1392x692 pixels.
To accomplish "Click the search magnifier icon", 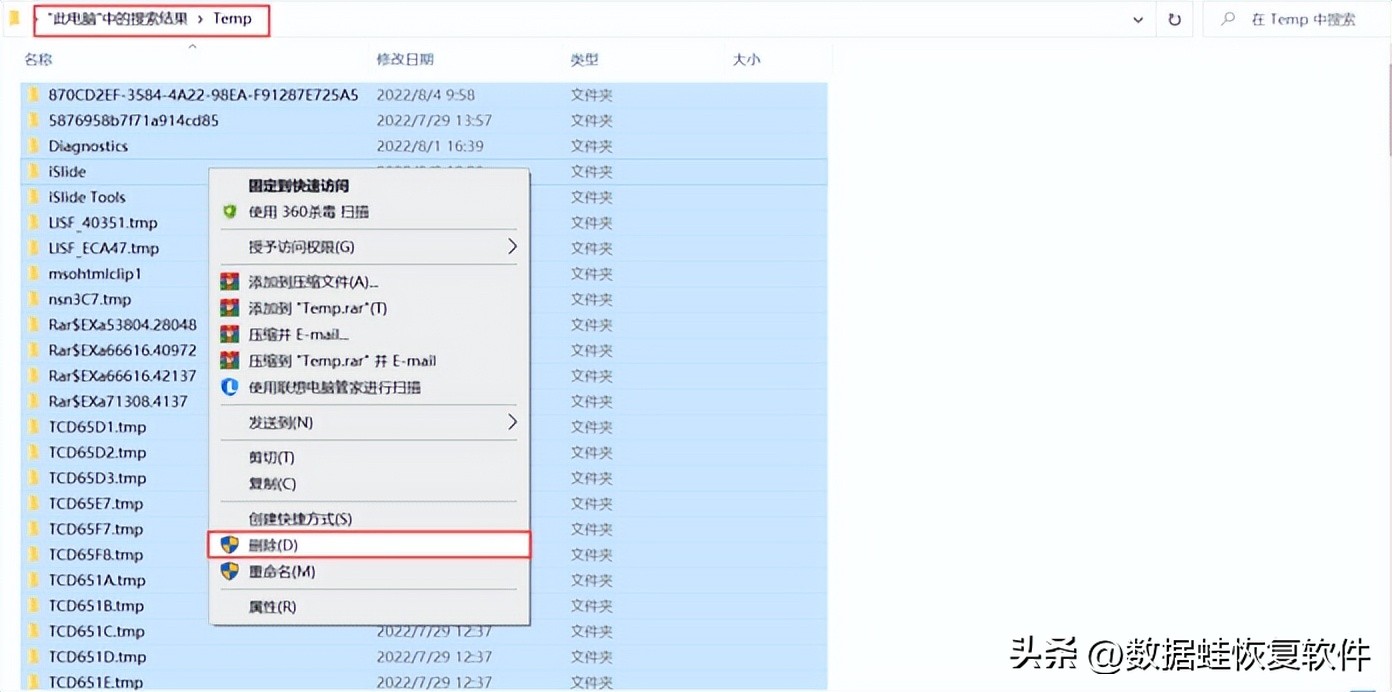I will click(1227, 19).
